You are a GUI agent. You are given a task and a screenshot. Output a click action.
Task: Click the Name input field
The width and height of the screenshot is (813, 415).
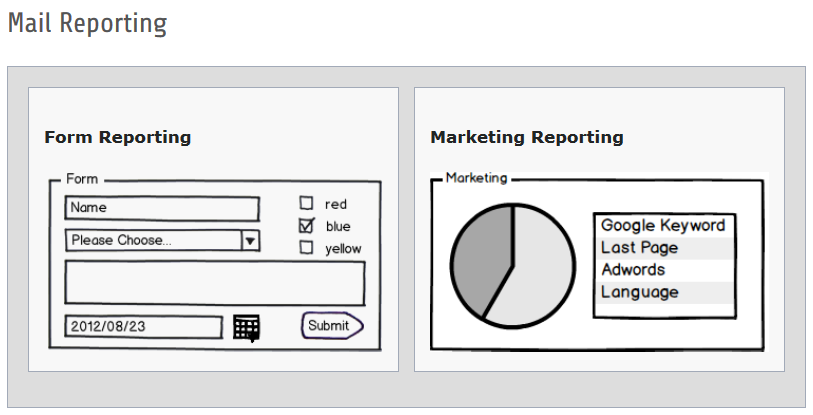click(162, 208)
